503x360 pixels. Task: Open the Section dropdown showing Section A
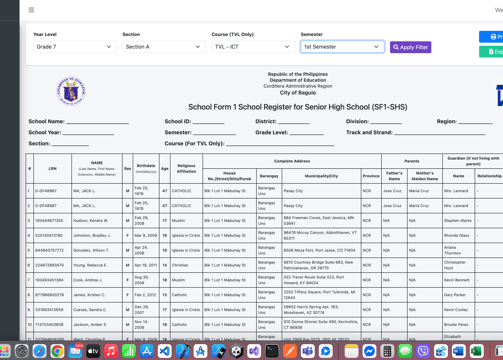164,47
